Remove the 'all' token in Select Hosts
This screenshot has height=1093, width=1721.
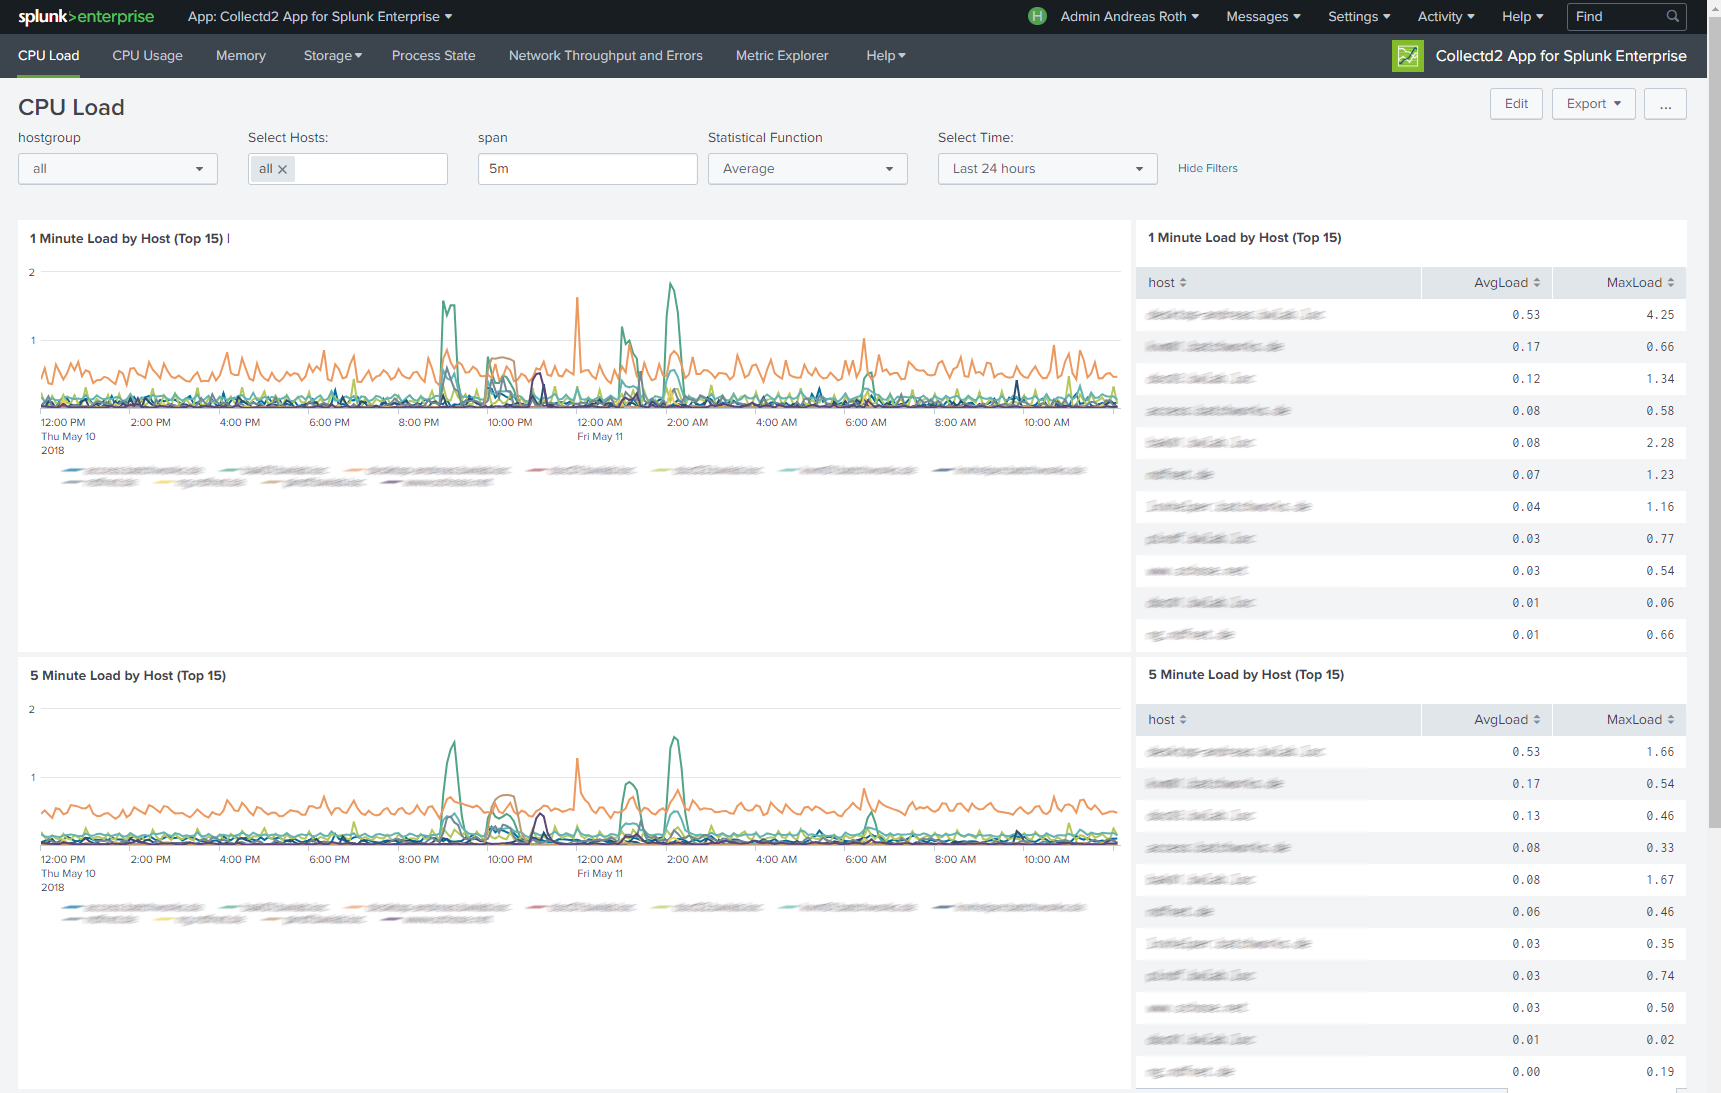pyautogui.click(x=283, y=169)
